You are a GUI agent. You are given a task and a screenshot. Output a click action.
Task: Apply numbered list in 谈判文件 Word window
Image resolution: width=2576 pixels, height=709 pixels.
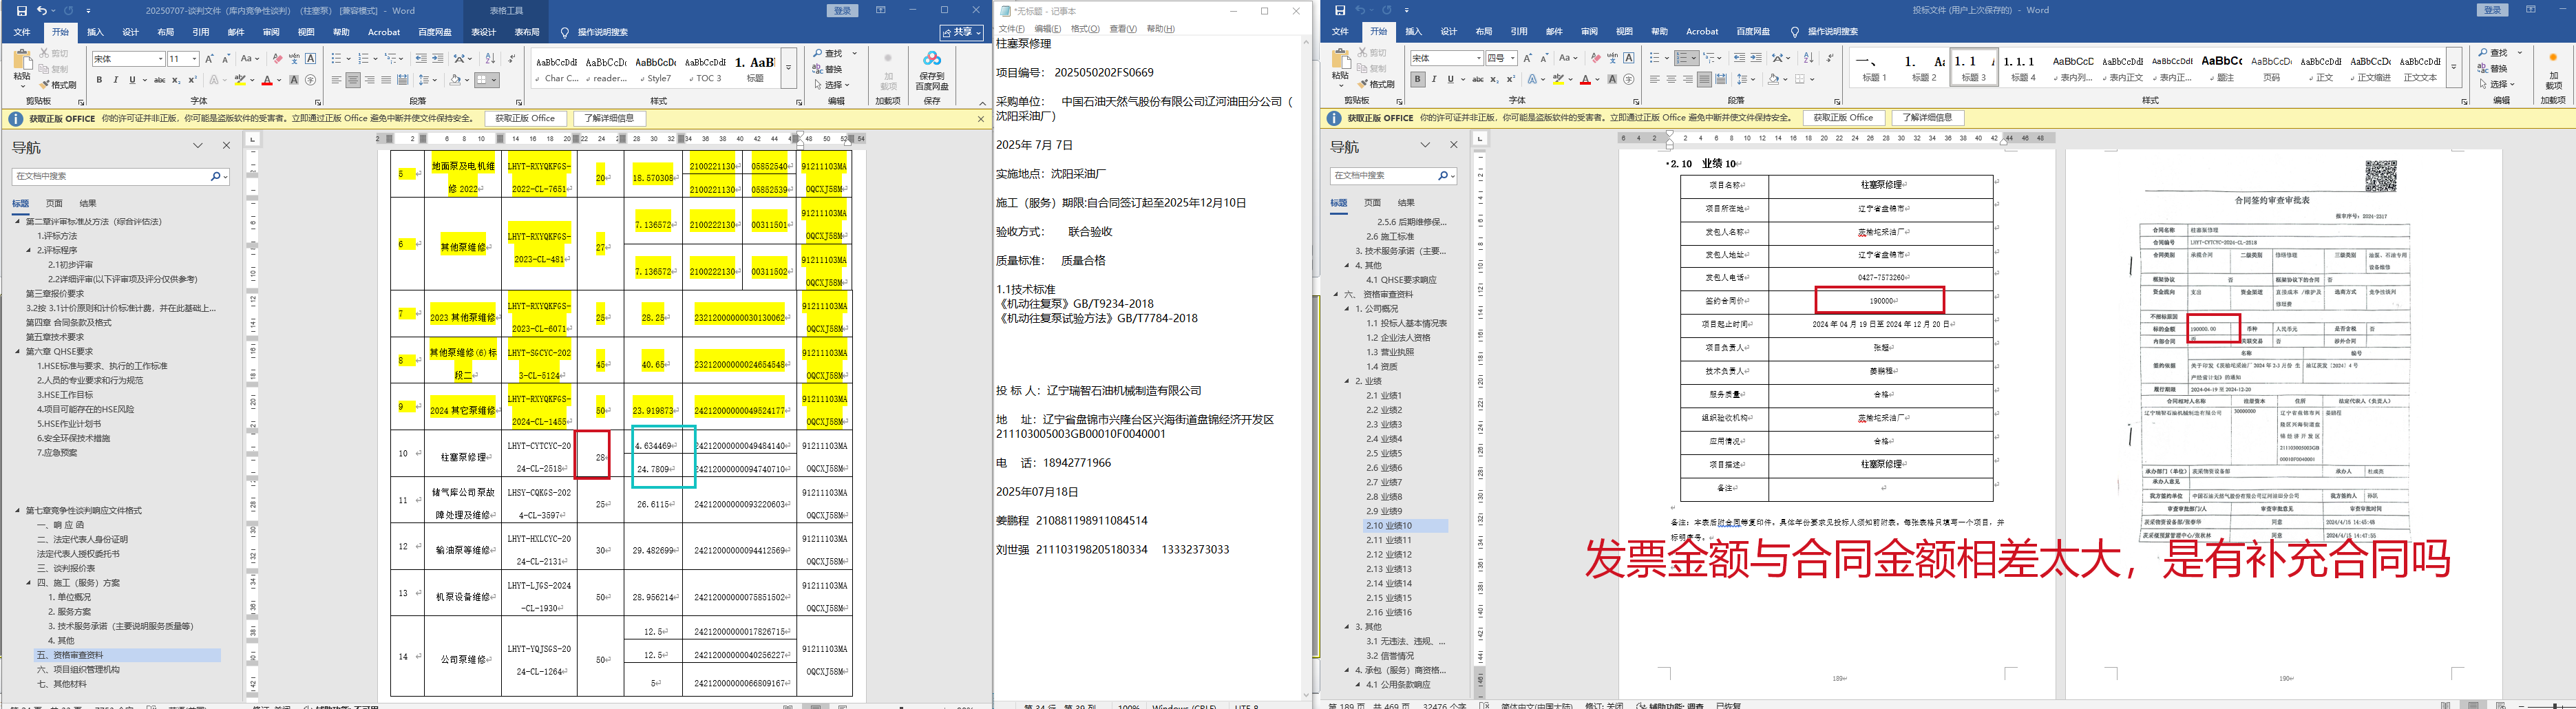click(363, 59)
